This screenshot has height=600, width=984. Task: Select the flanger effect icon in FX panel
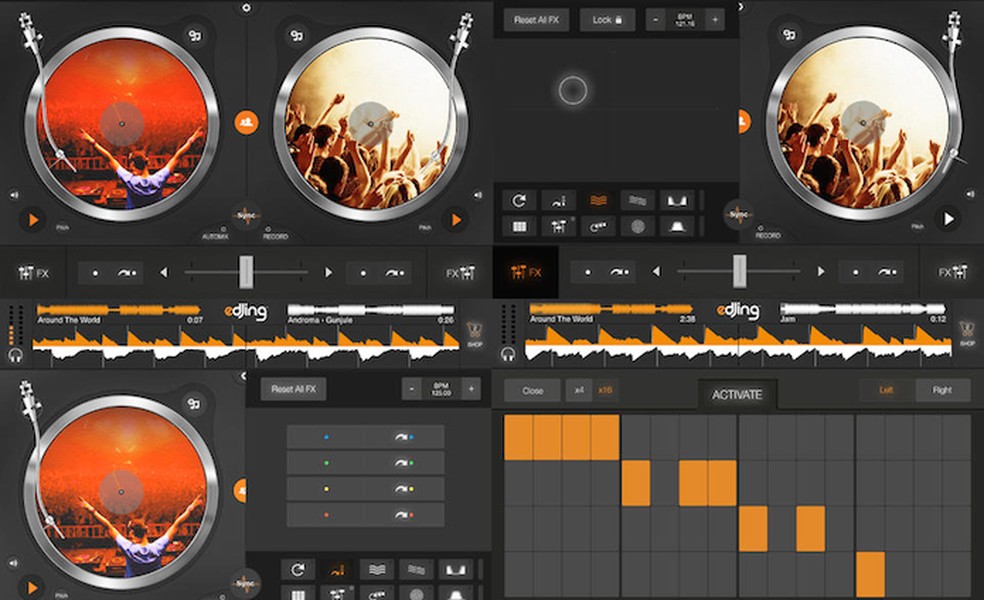pos(600,198)
